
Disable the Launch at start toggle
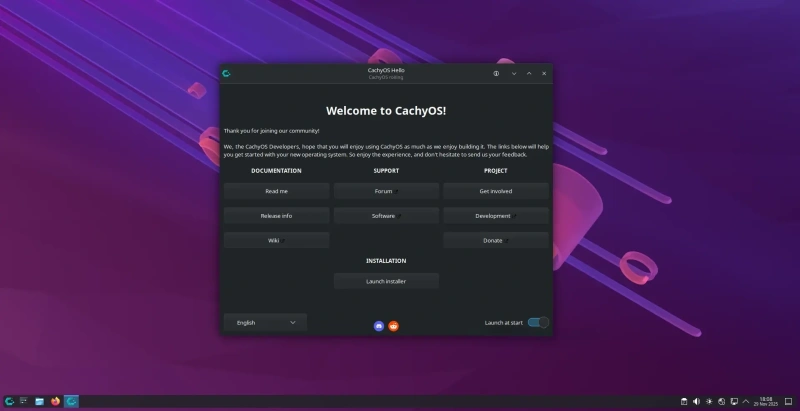point(538,322)
